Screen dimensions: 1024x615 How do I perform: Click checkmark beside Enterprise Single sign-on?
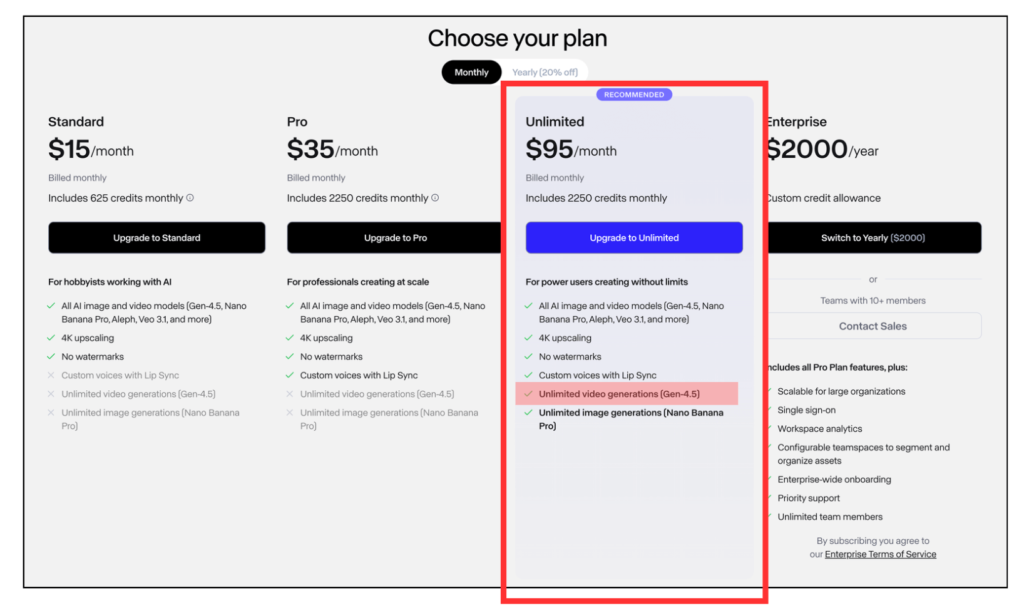[x=768, y=410]
